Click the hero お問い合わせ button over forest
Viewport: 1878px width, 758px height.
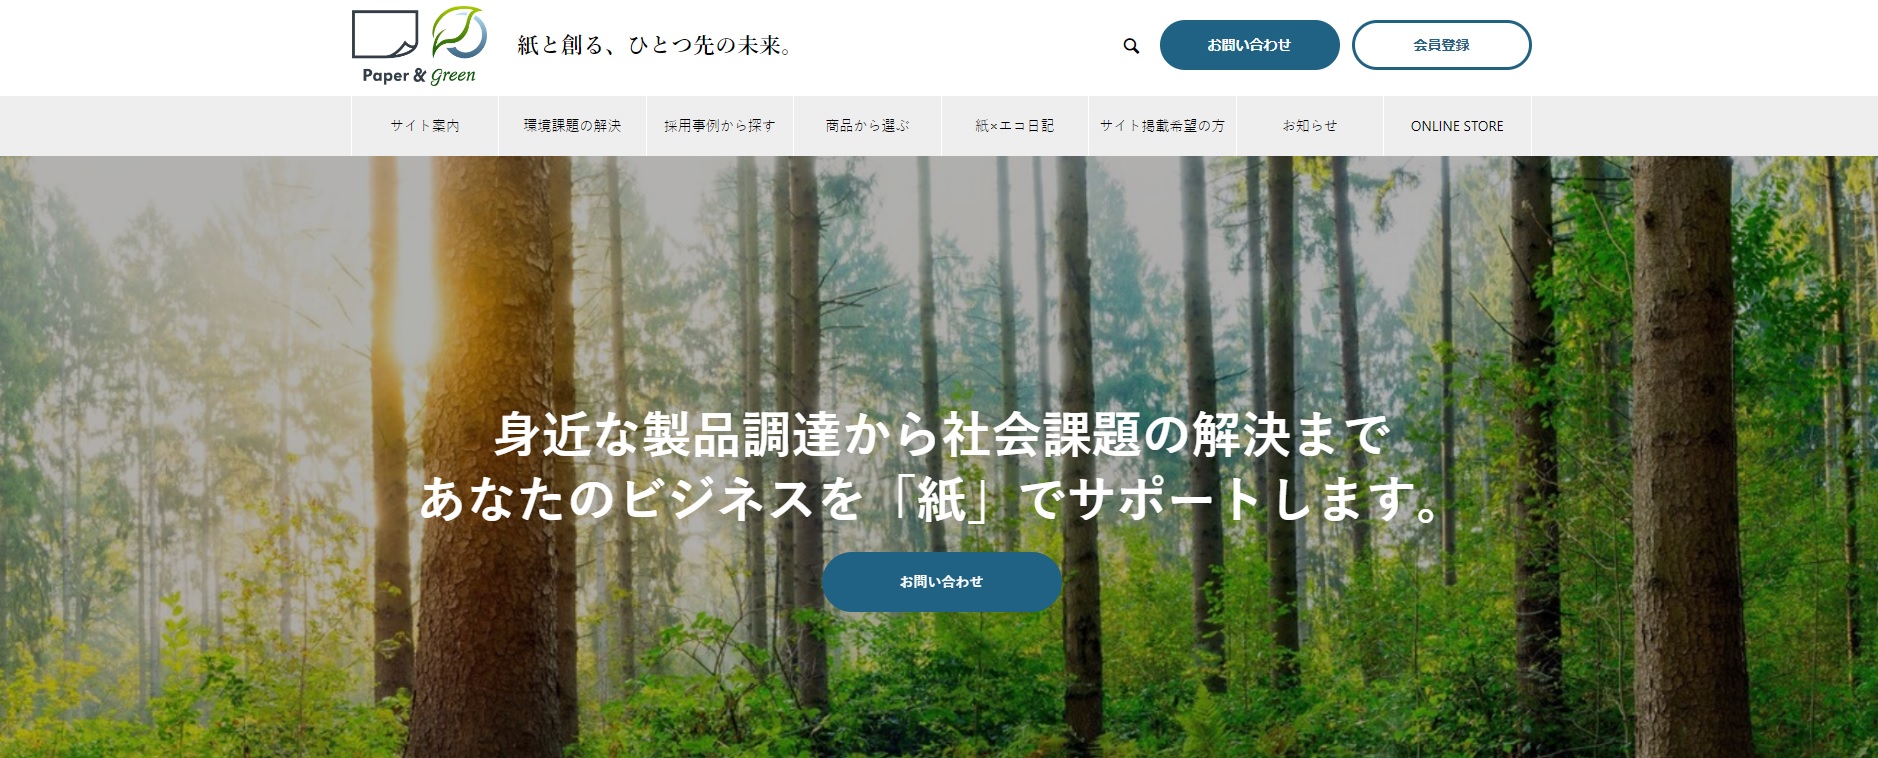[941, 581]
